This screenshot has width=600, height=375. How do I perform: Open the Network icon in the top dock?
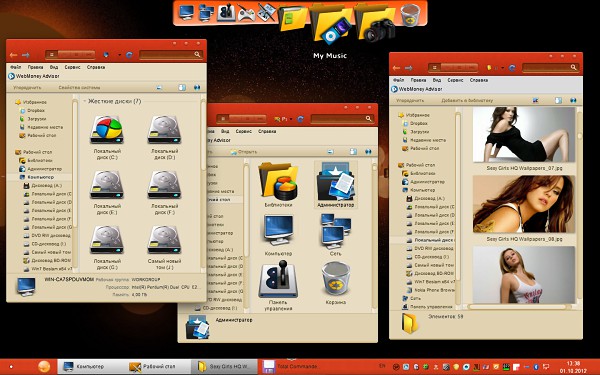click(x=206, y=13)
